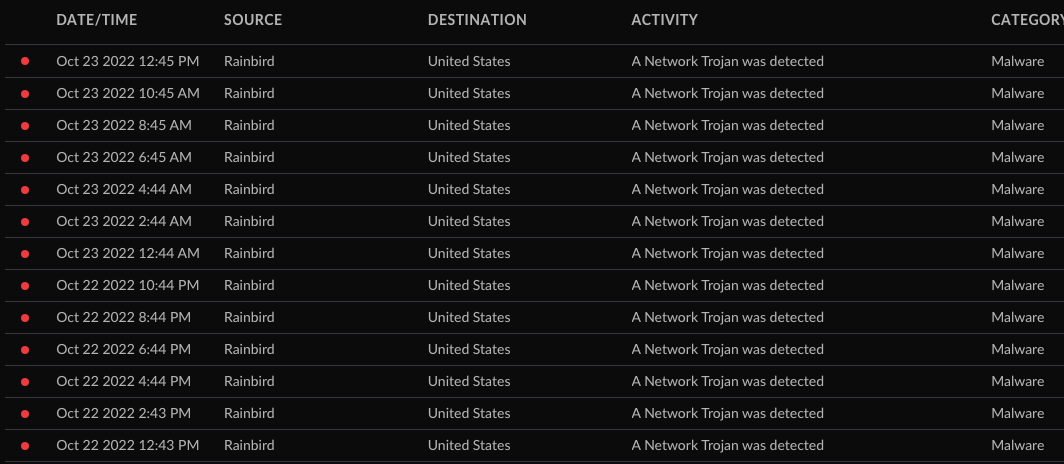Sort by the DATE/TIME column header
This screenshot has width=1064, height=464.
pos(97,20)
